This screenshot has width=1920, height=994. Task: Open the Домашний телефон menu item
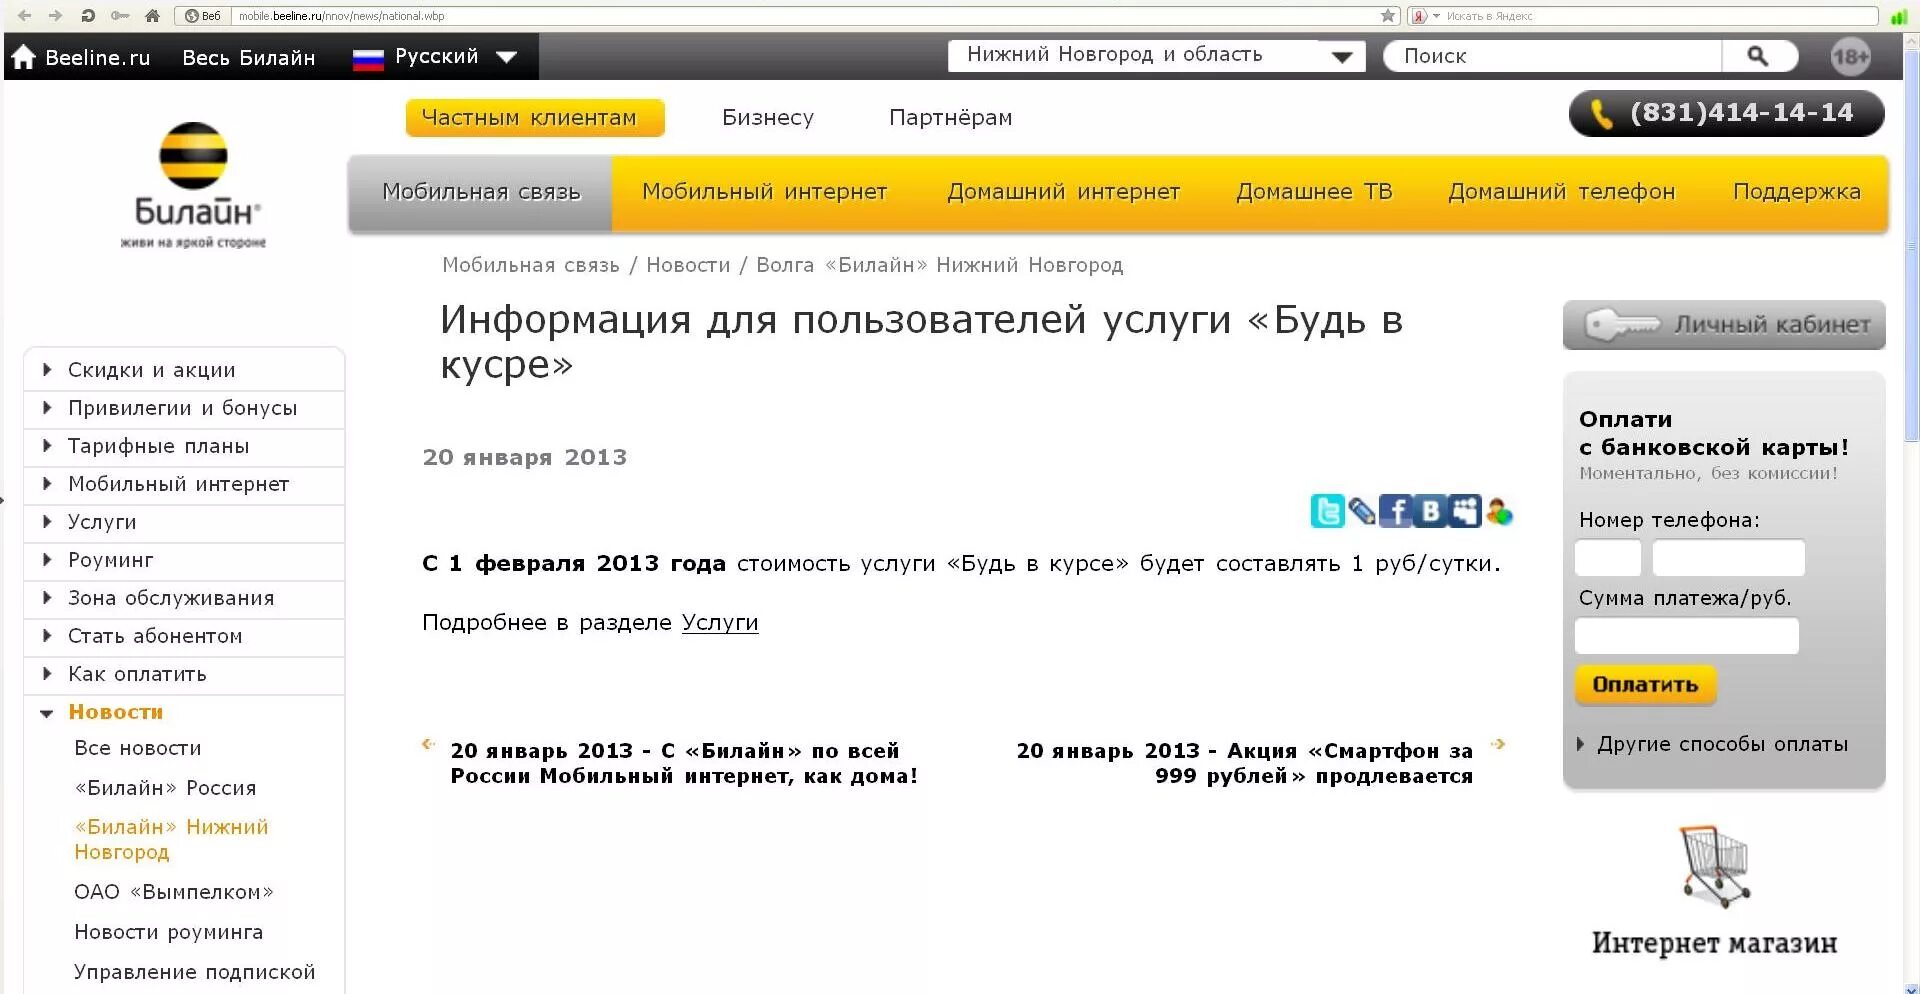(1561, 192)
